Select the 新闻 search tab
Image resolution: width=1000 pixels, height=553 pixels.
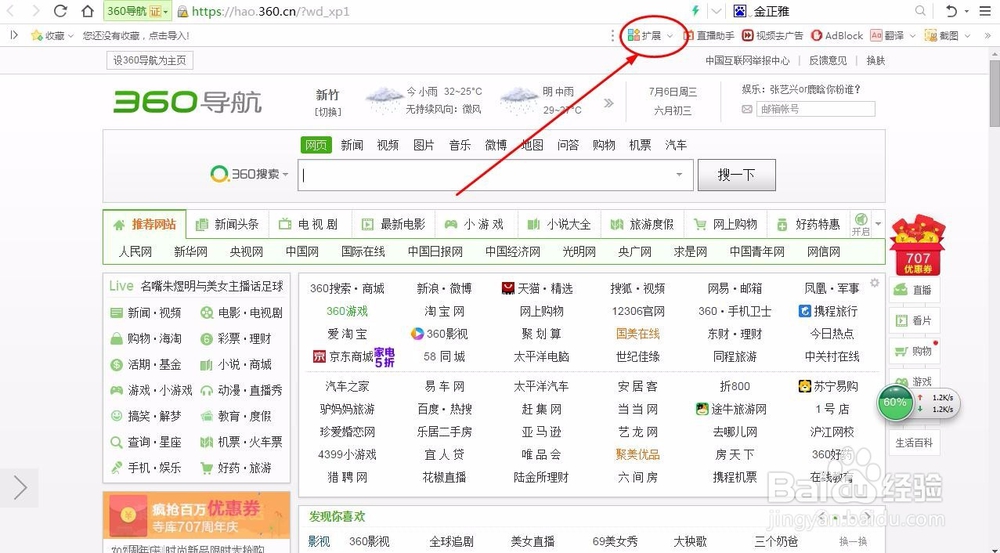coord(351,145)
